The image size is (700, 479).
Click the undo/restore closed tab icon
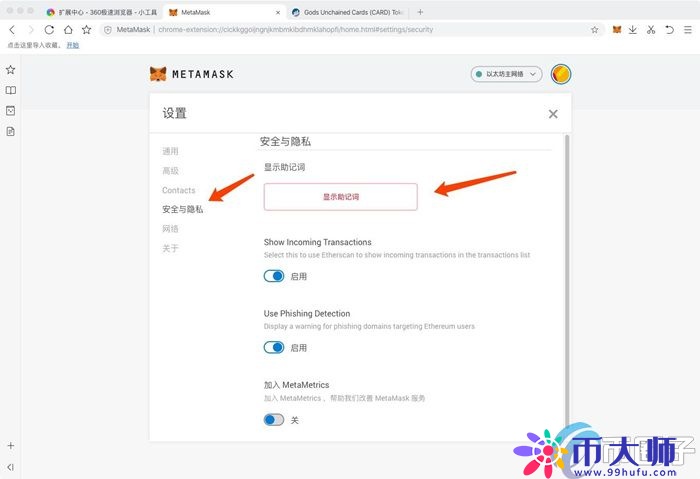point(669,29)
